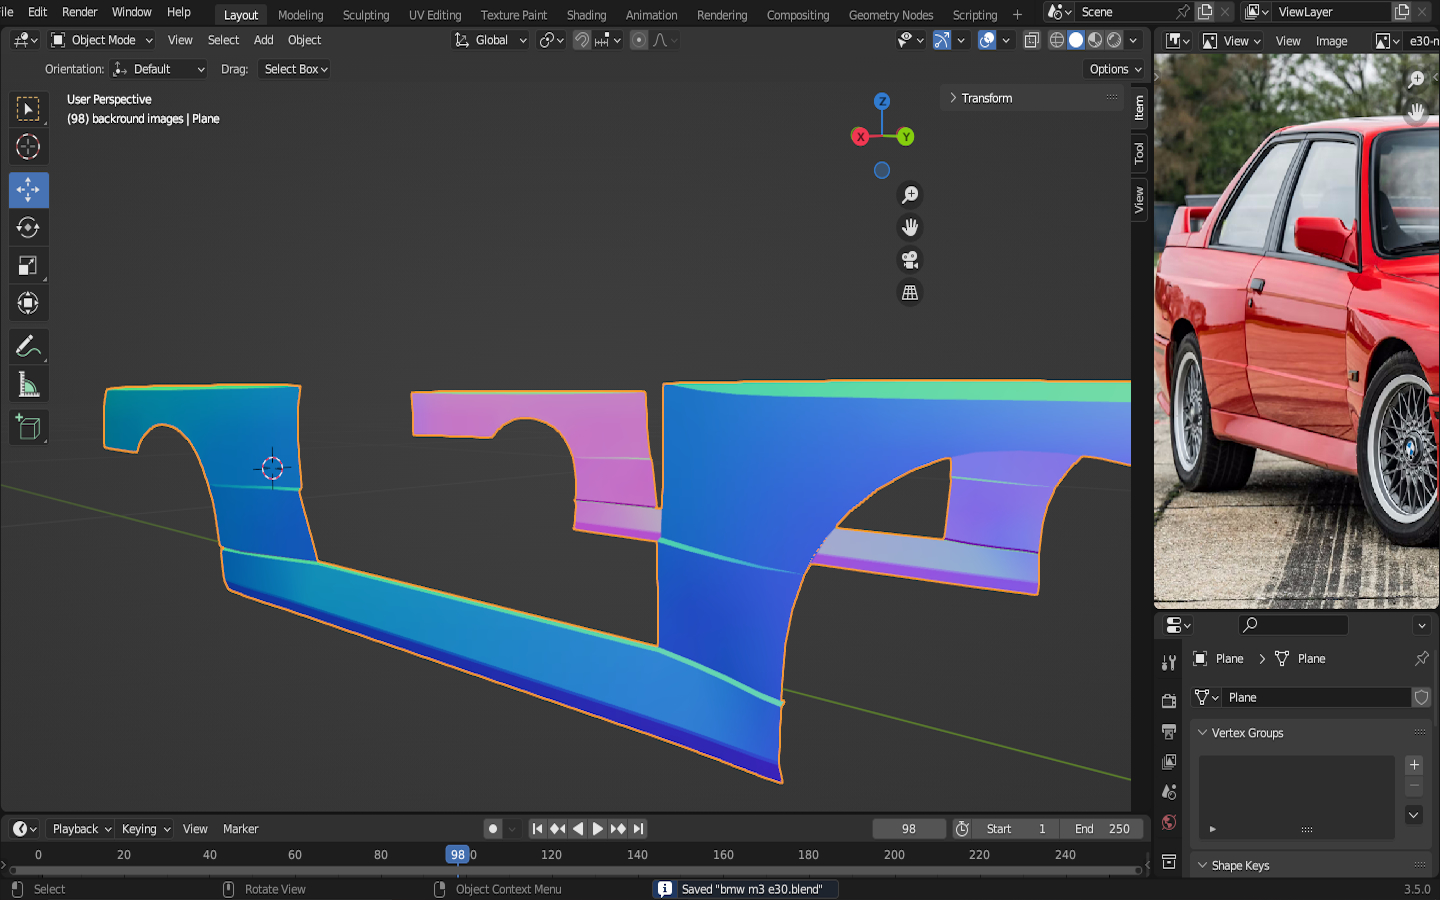Viewport: 1440px width, 900px height.
Task: Toggle viewport overlays
Action: click(x=987, y=40)
